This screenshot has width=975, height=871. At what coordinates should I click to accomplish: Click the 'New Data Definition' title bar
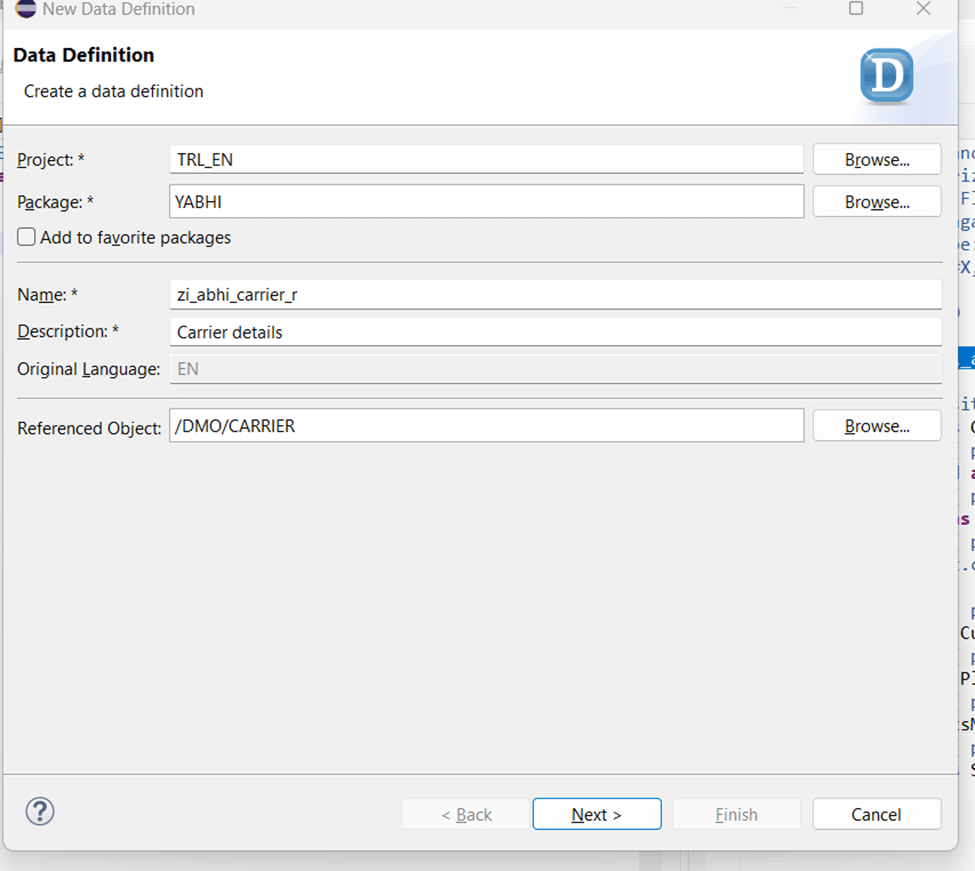[x=400, y=9]
